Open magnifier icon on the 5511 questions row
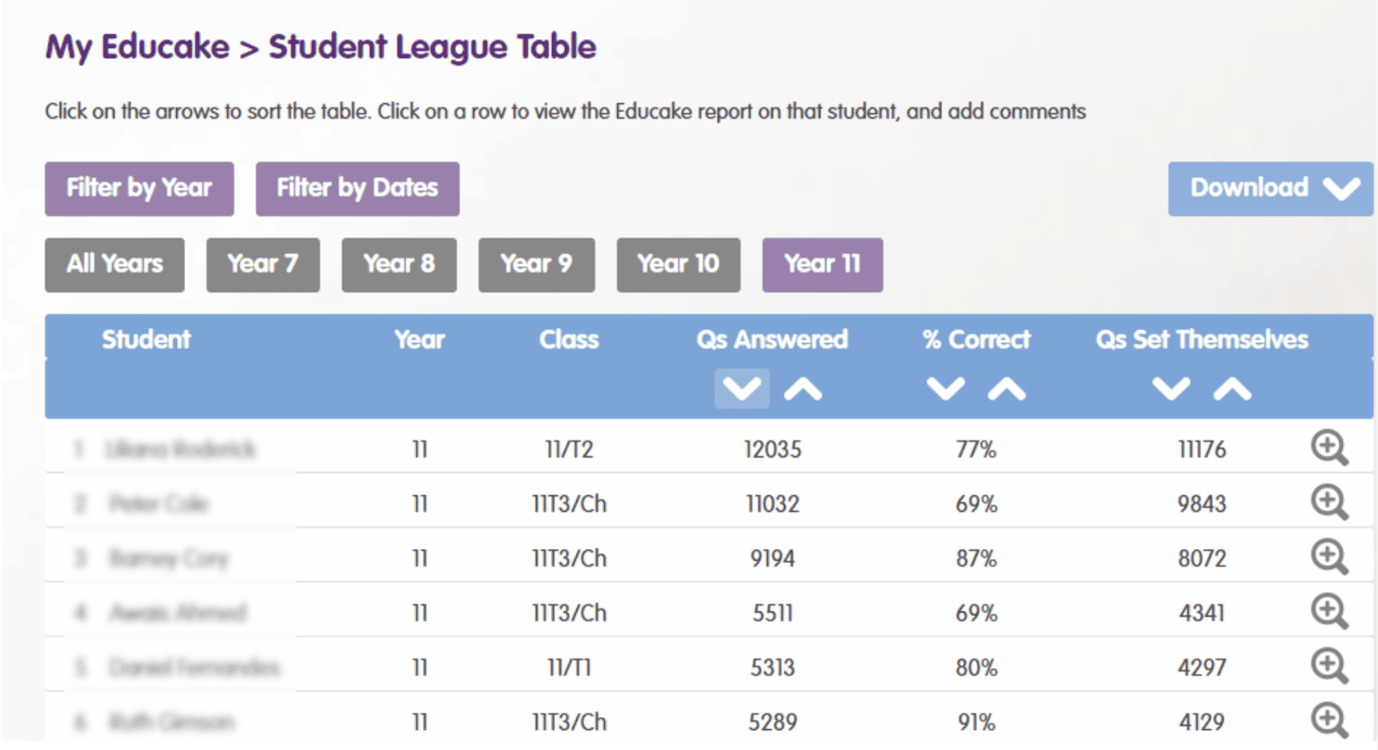The image size is (1378, 750). pyautogui.click(x=1329, y=611)
